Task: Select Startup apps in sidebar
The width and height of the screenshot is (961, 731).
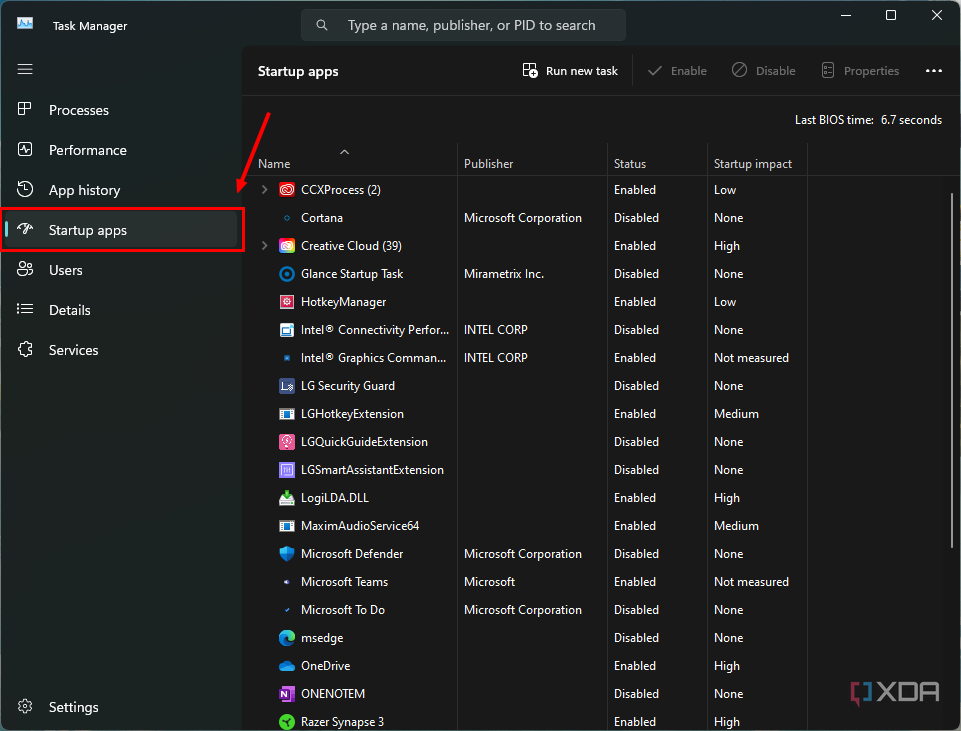Action: (x=120, y=230)
